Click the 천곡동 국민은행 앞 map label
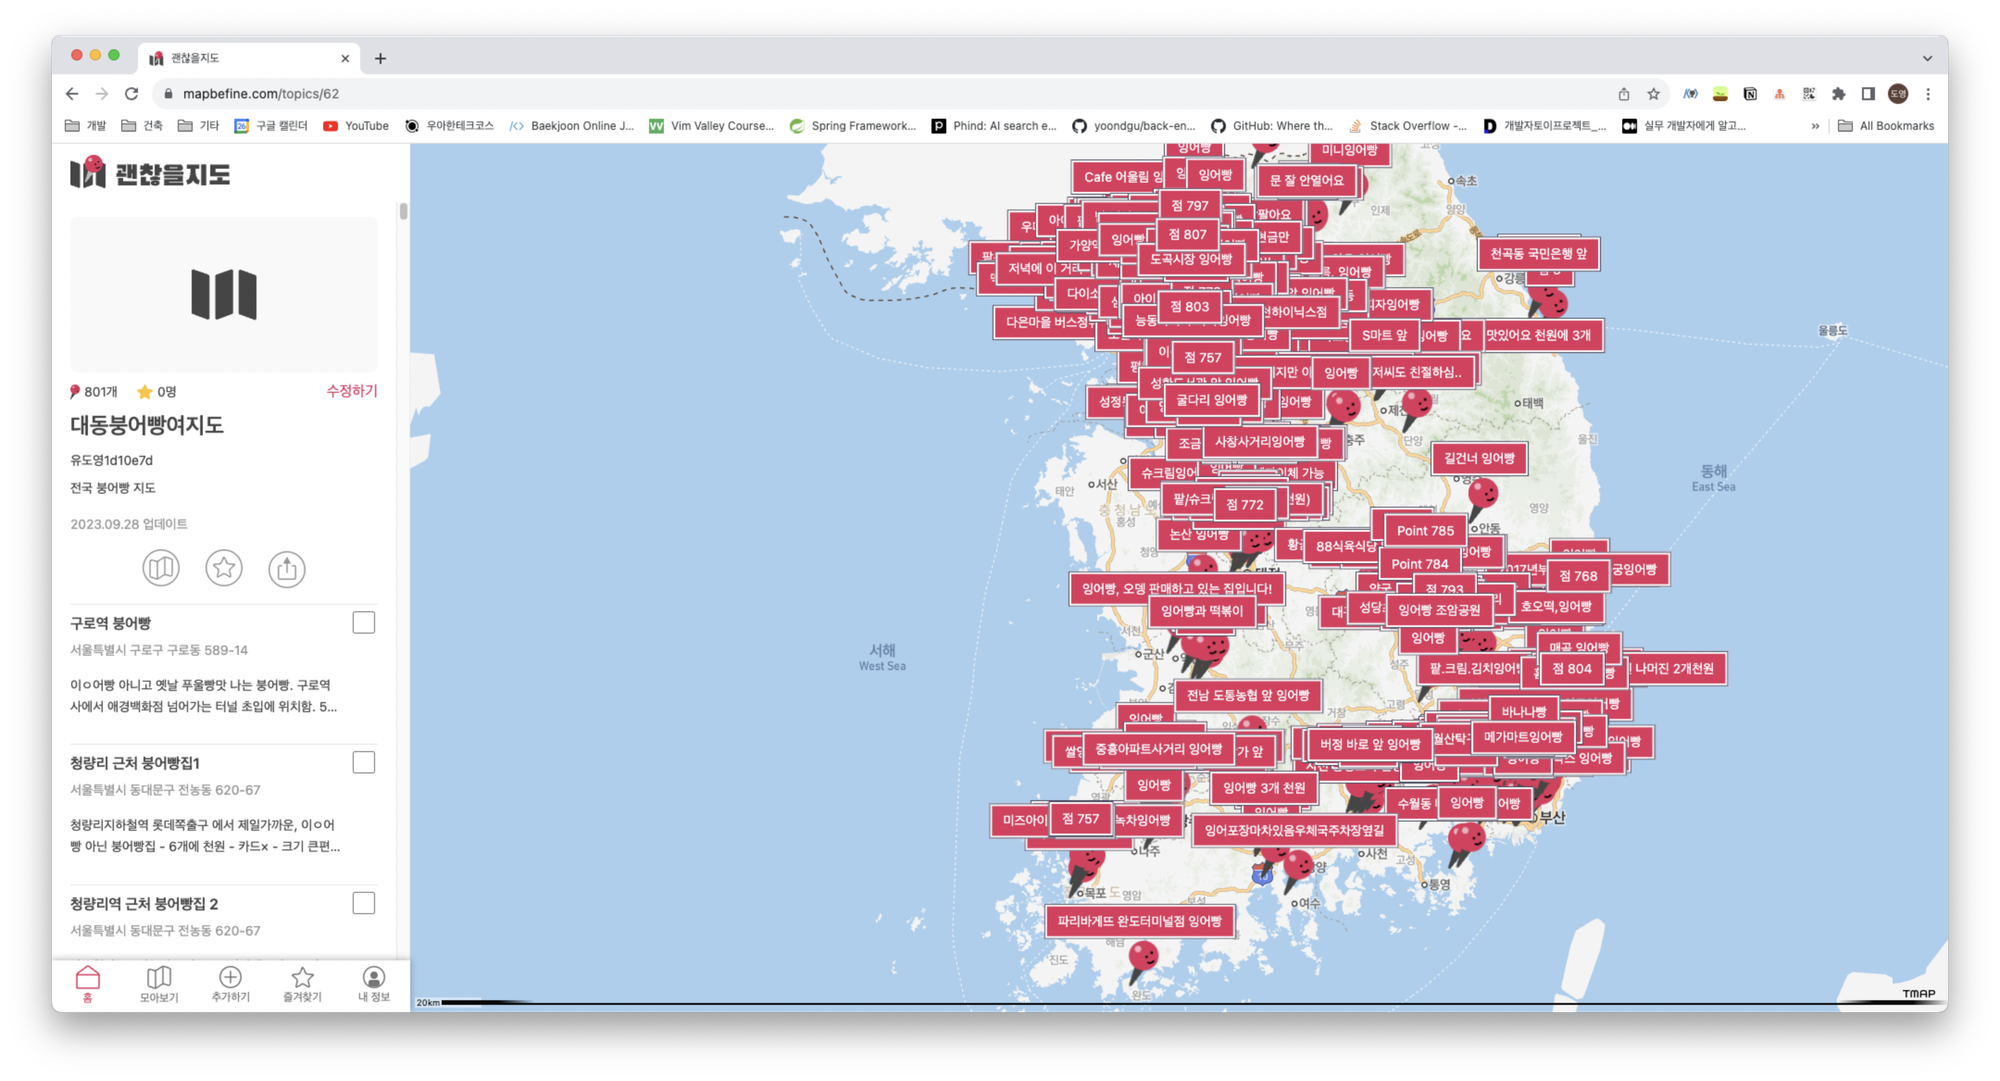2000x1081 pixels. point(1538,254)
